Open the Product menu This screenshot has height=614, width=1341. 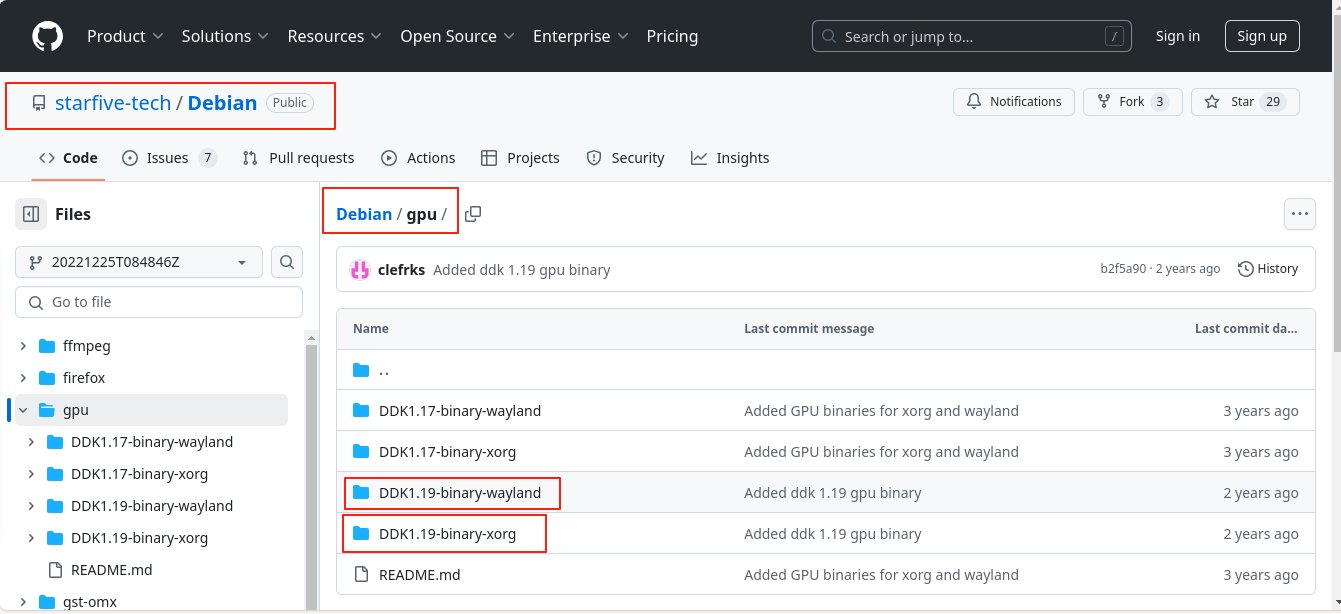tap(125, 36)
